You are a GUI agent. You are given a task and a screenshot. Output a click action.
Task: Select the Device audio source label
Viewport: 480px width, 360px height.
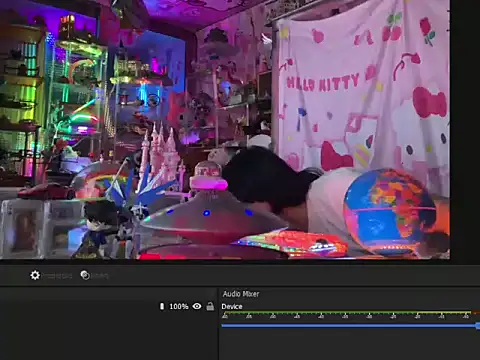click(x=232, y=306)
